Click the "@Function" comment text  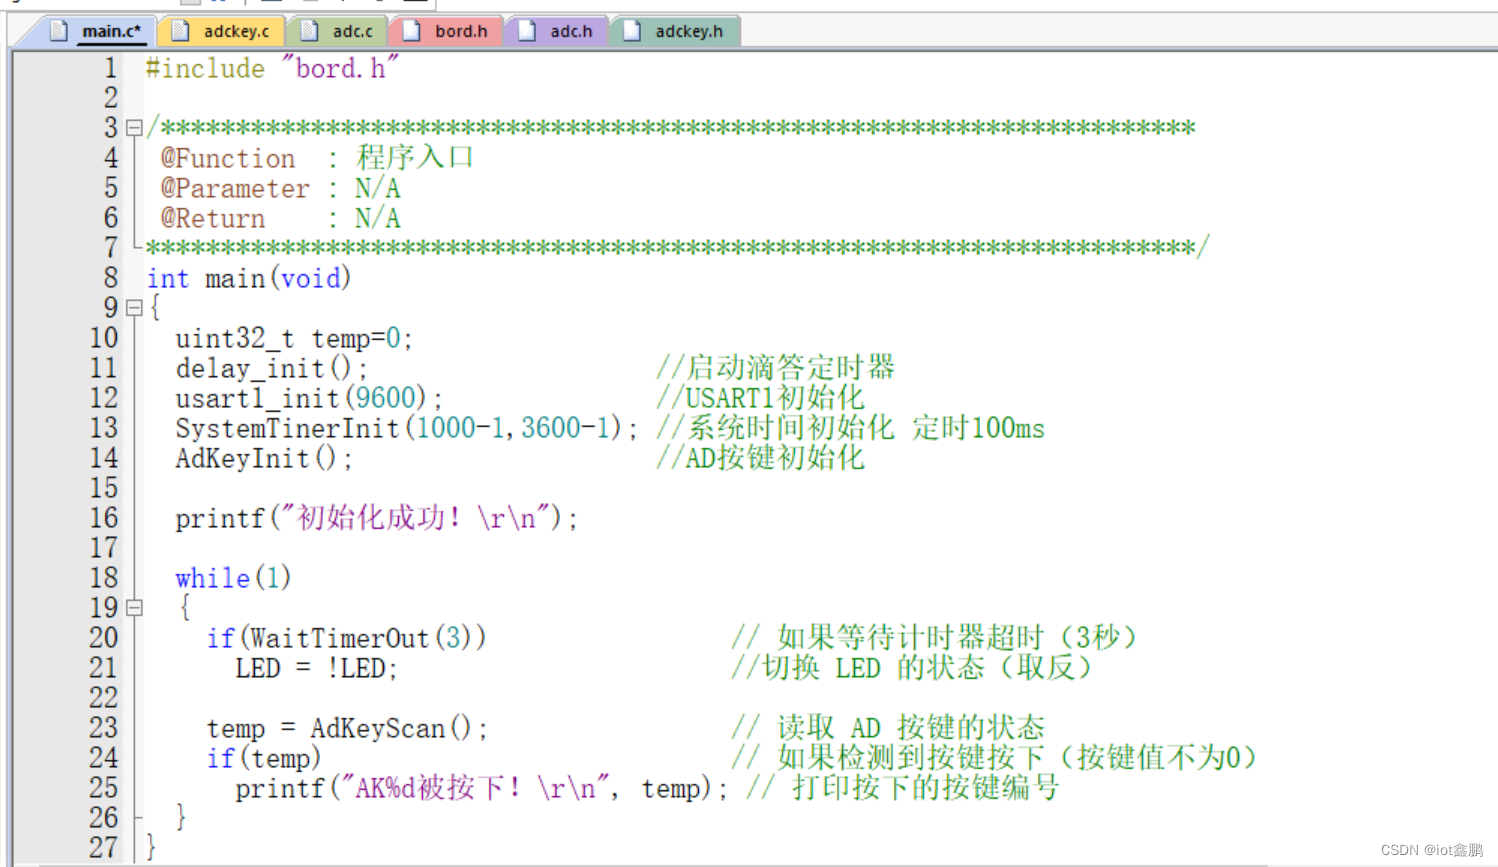228,158
